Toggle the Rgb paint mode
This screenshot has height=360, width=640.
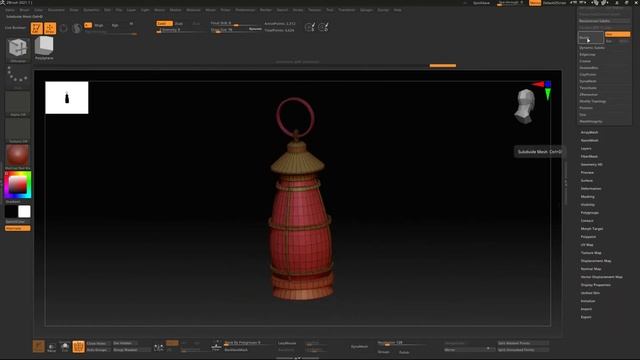115,25
